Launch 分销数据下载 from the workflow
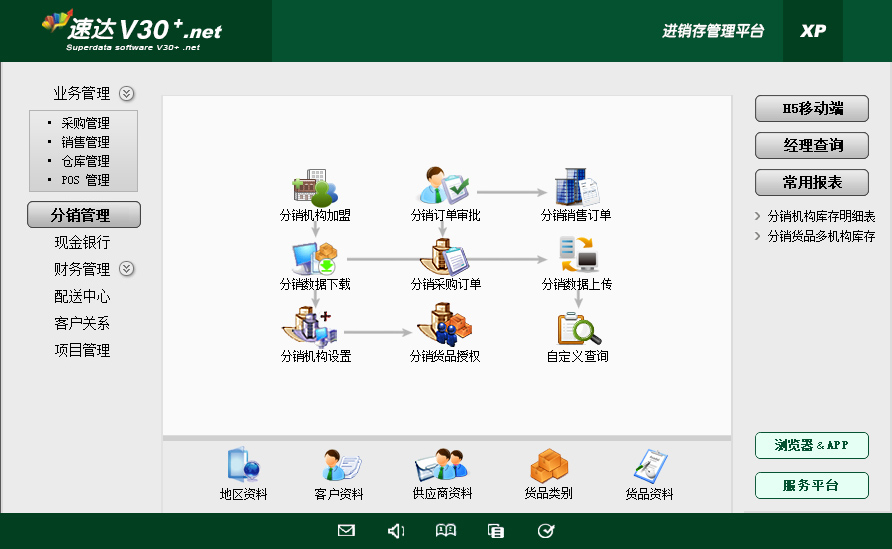 (315, 258)
